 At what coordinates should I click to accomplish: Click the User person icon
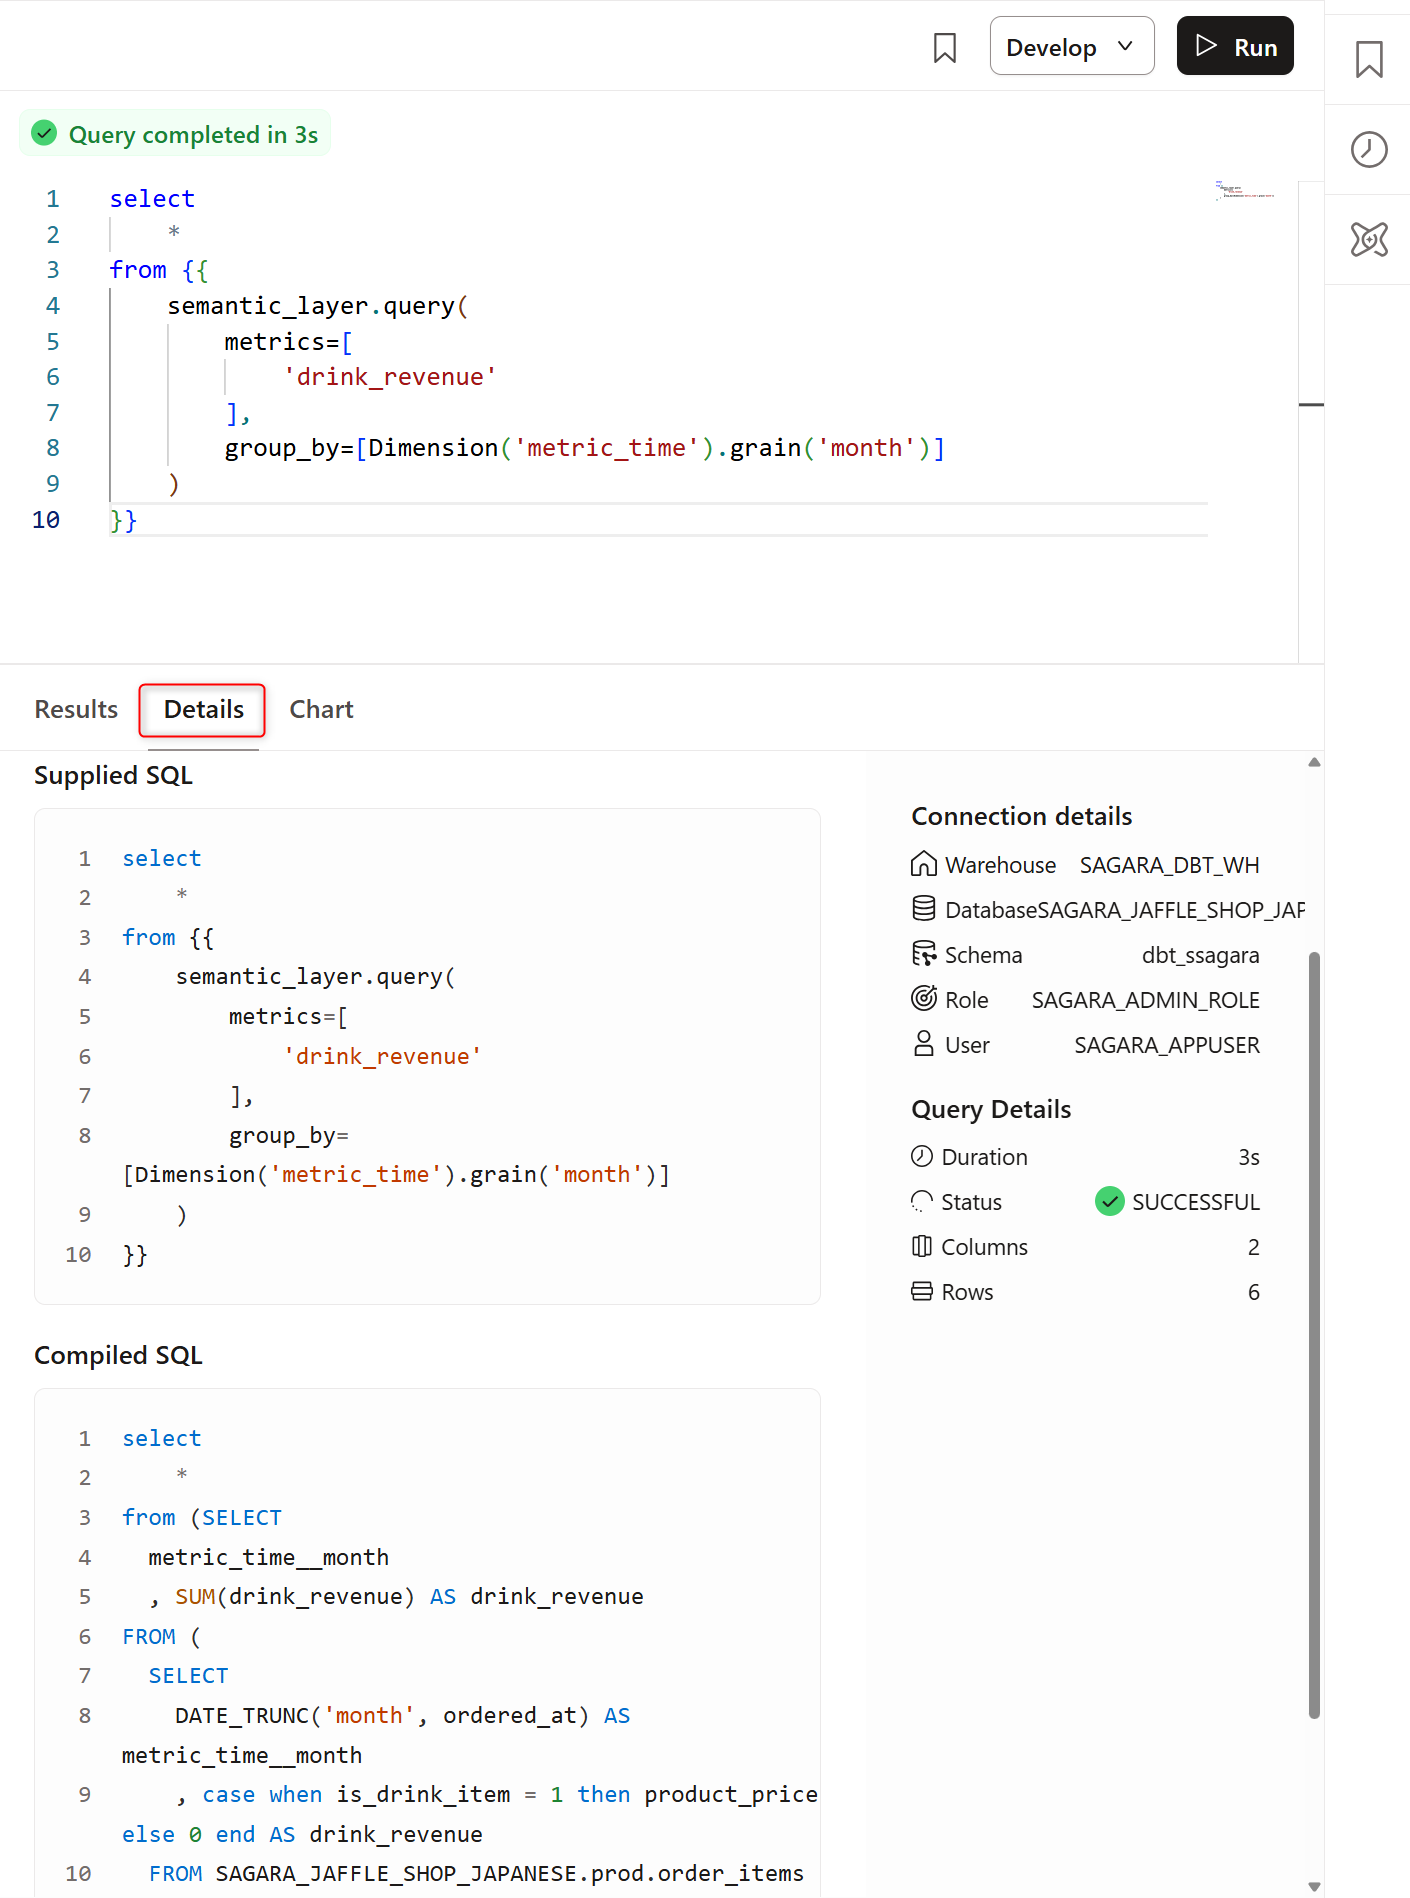923,1044
